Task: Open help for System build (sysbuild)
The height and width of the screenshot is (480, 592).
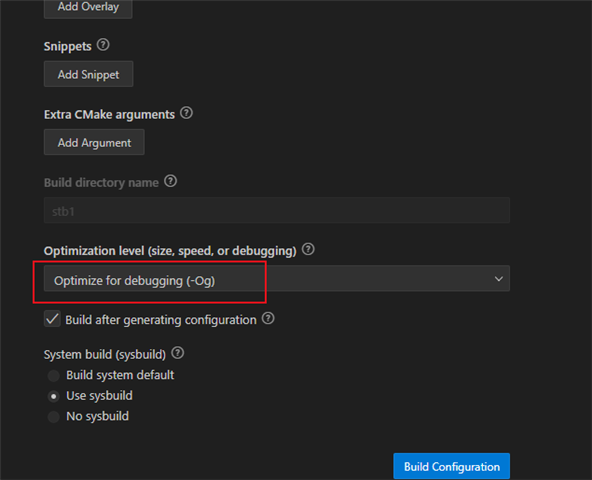Action: pyautogui.click(x=177, y=353)
